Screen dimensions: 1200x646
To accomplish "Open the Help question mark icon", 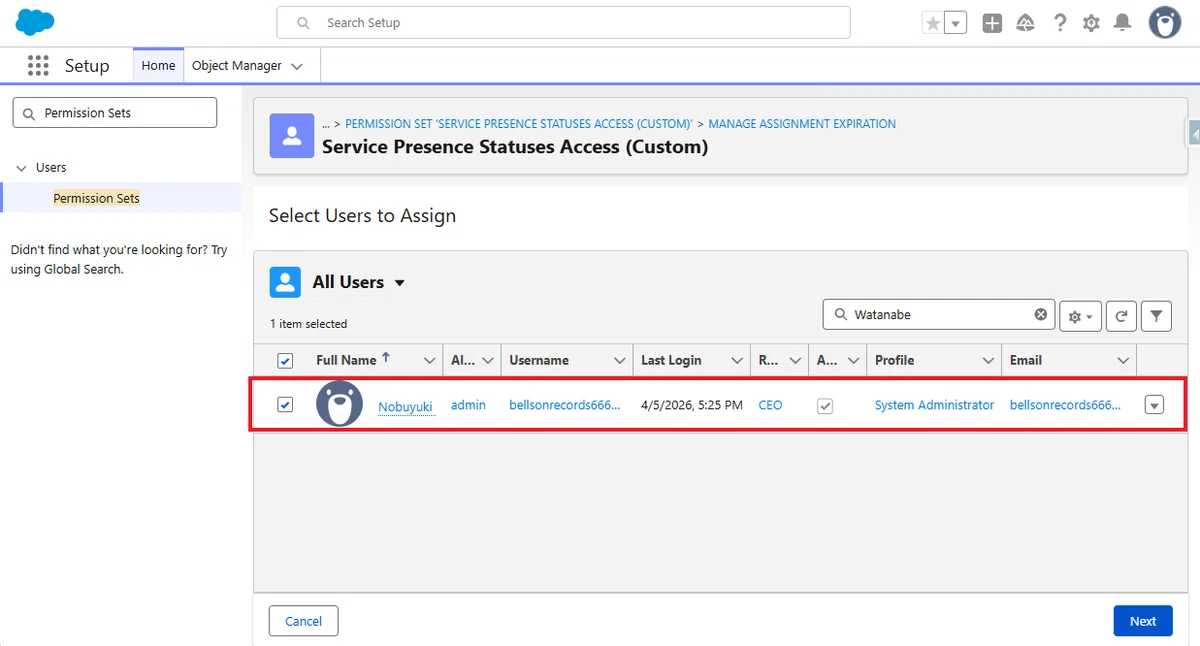I will 1060,23.
